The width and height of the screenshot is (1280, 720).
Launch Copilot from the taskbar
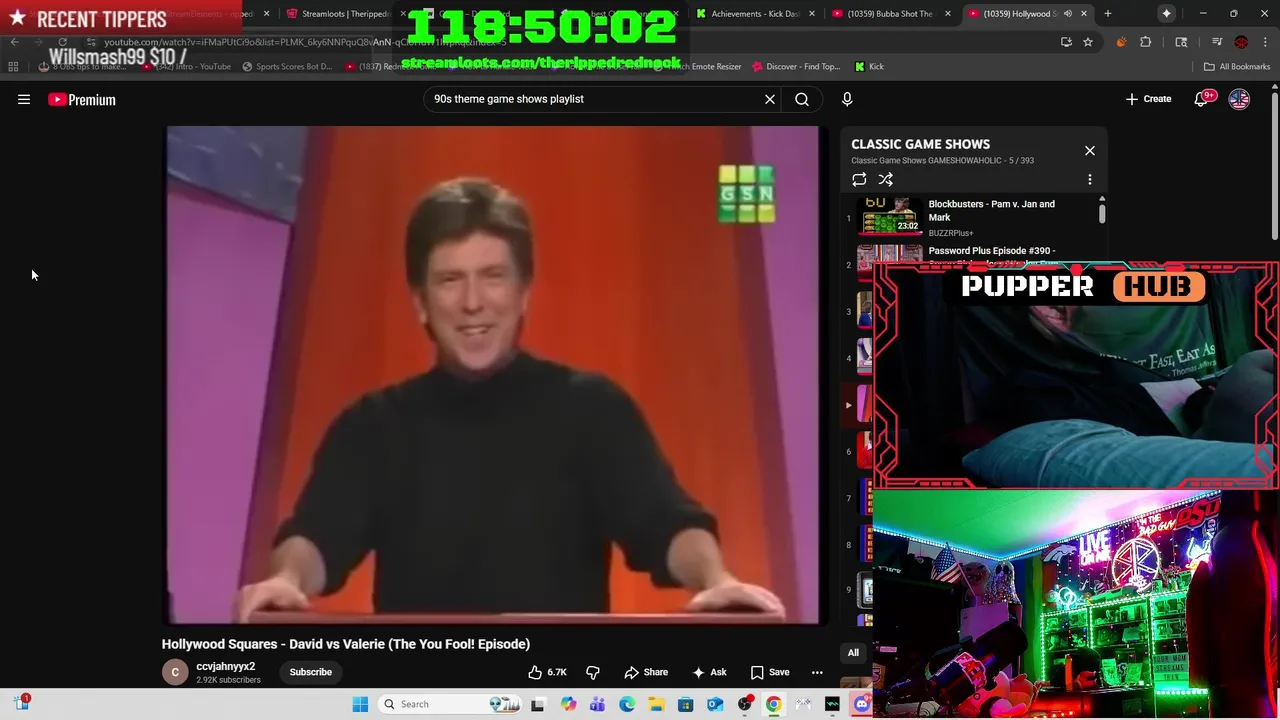pyautogui.click(x=569, y=704)
